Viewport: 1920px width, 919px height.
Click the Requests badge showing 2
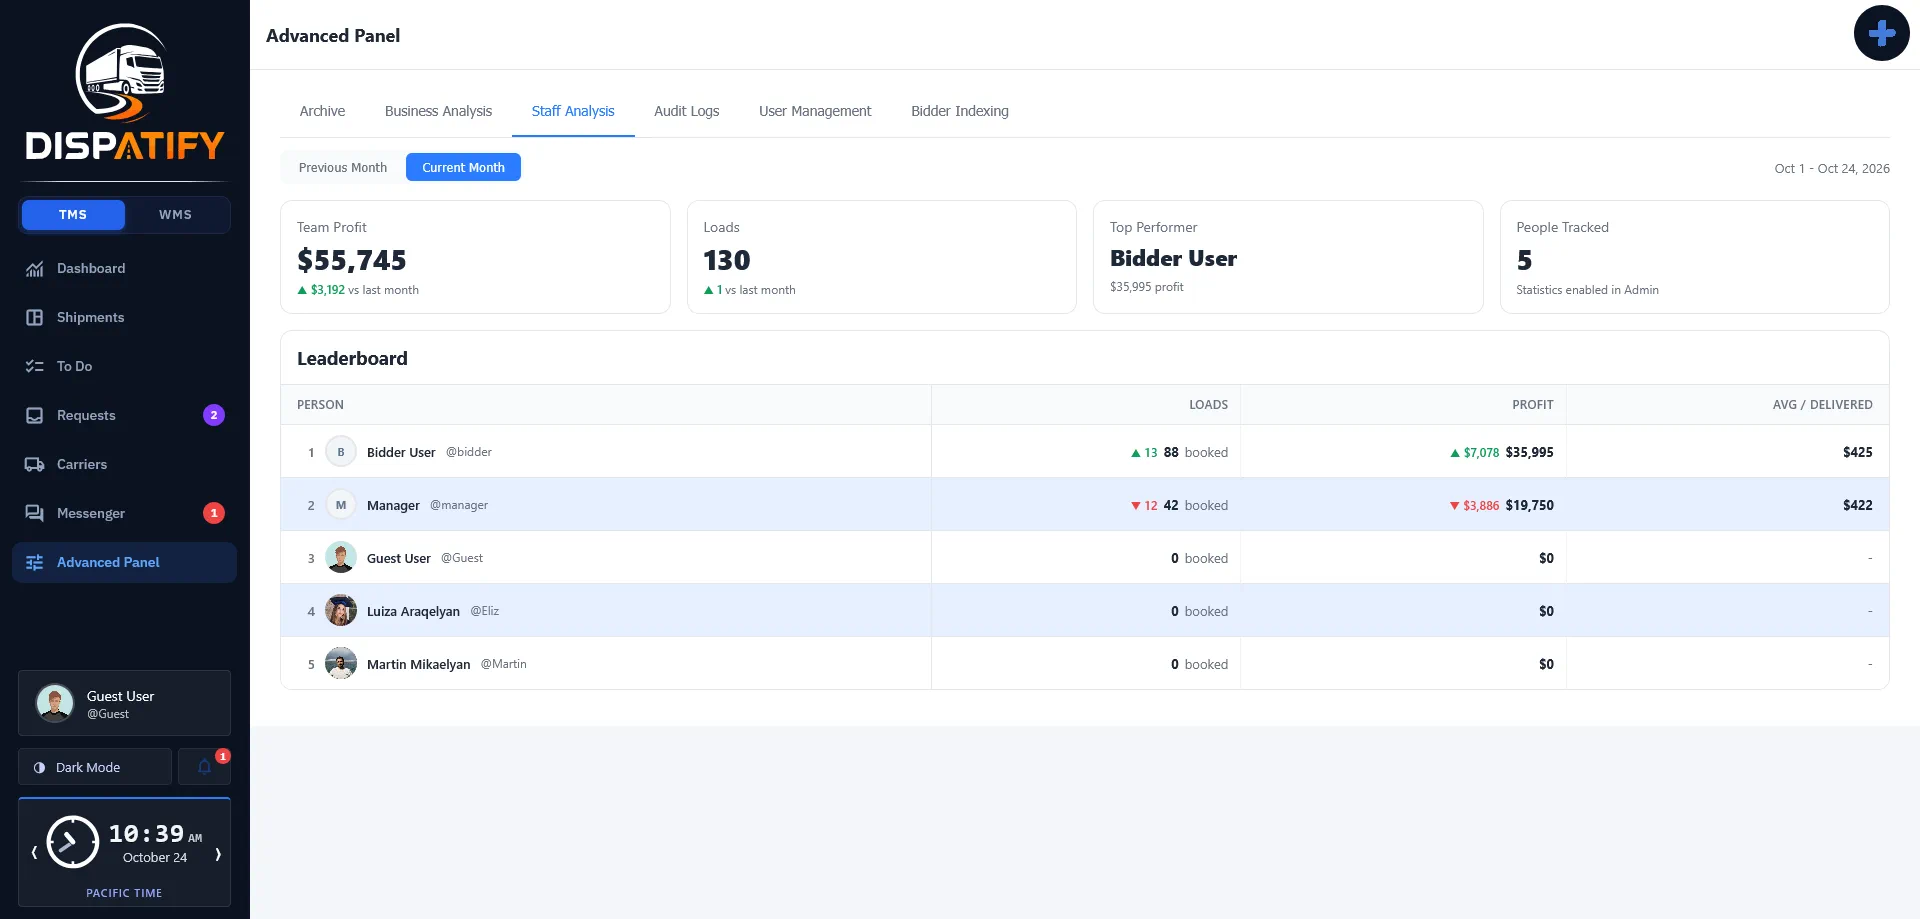click(x=214, y=415)
